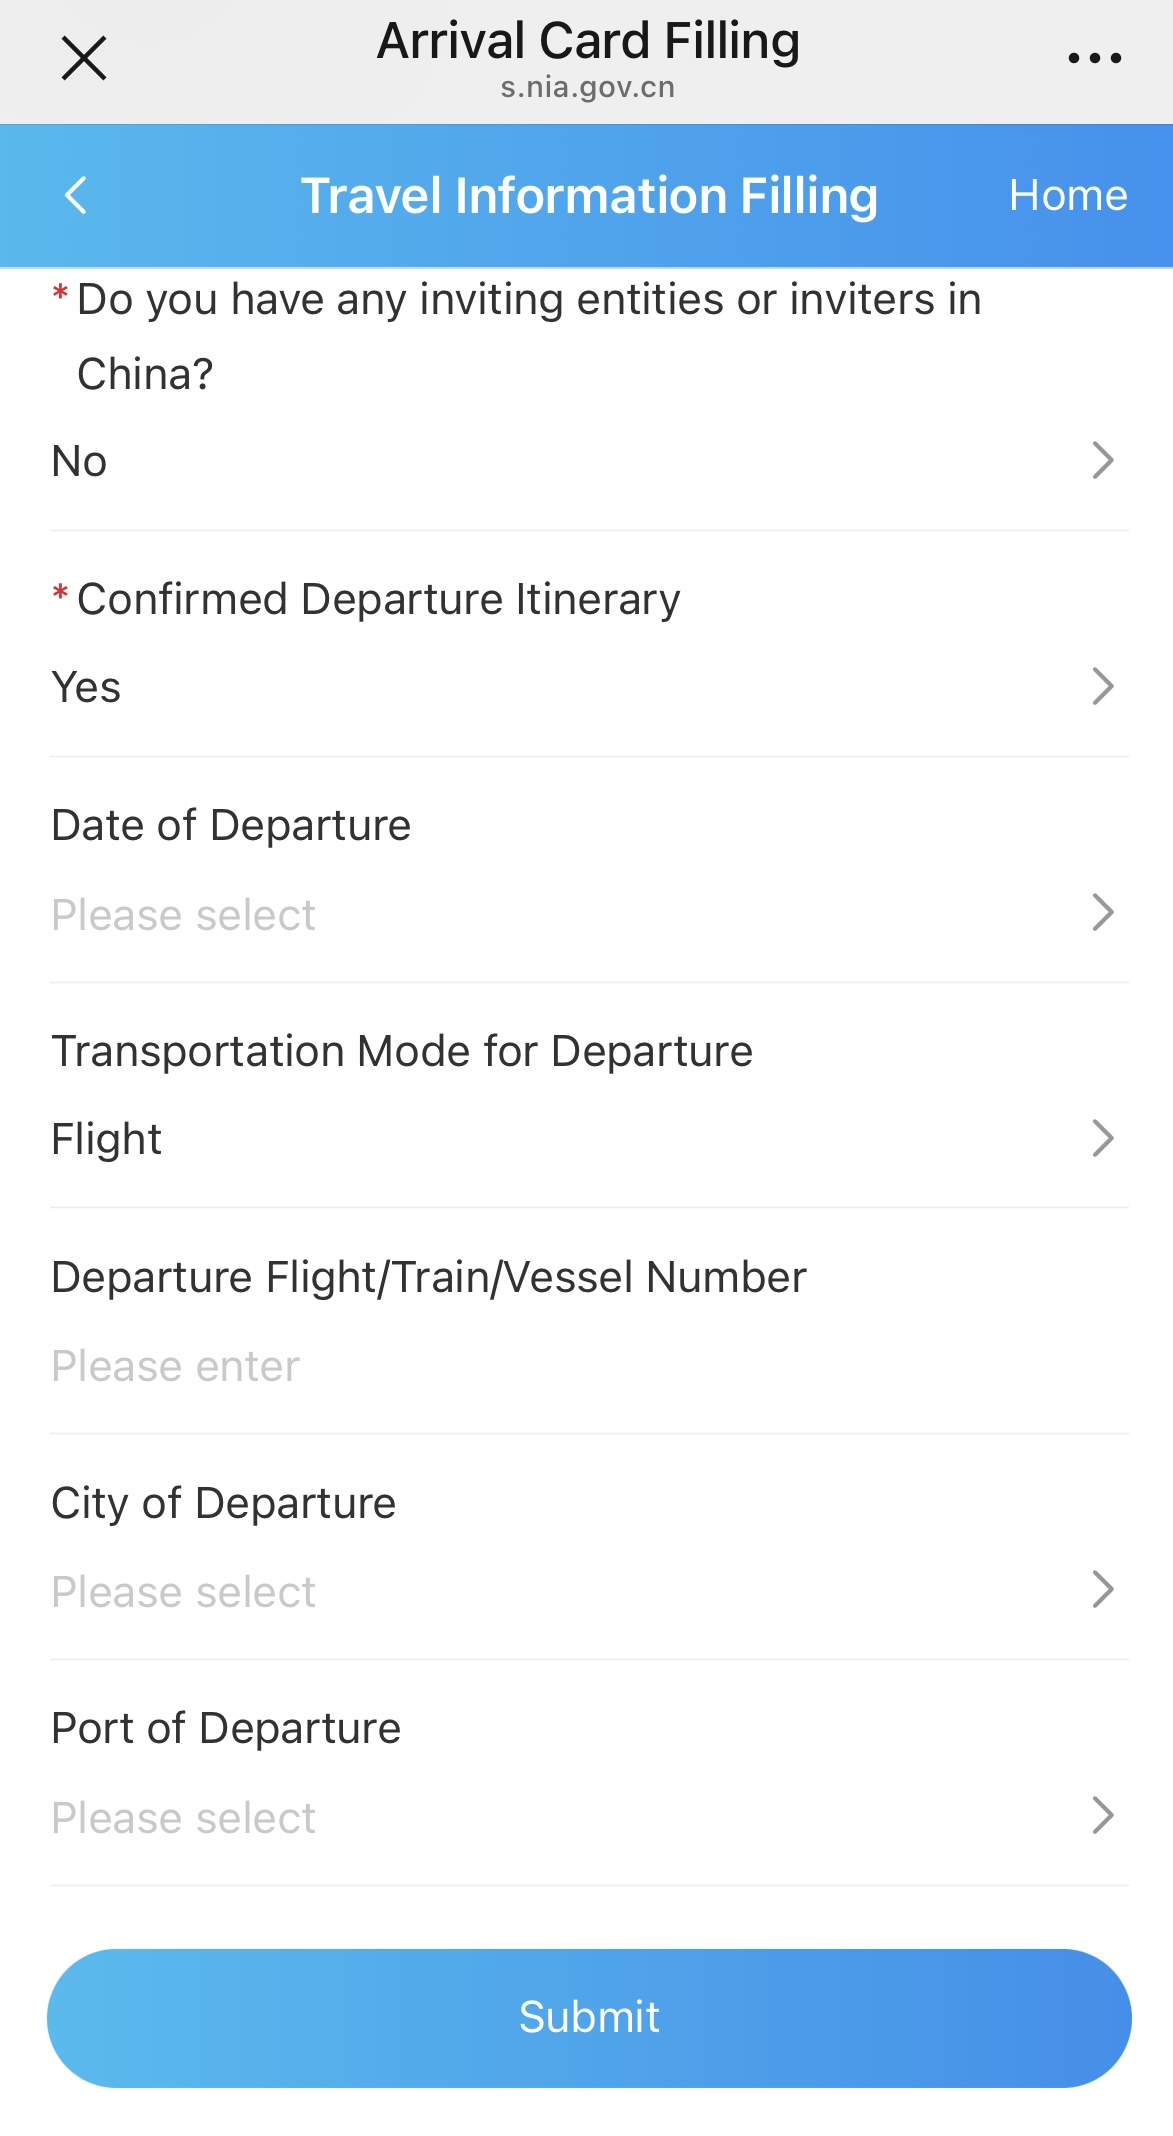Submit the travel information form
Viewport: 1173px width, 2136px height.
589,2018
